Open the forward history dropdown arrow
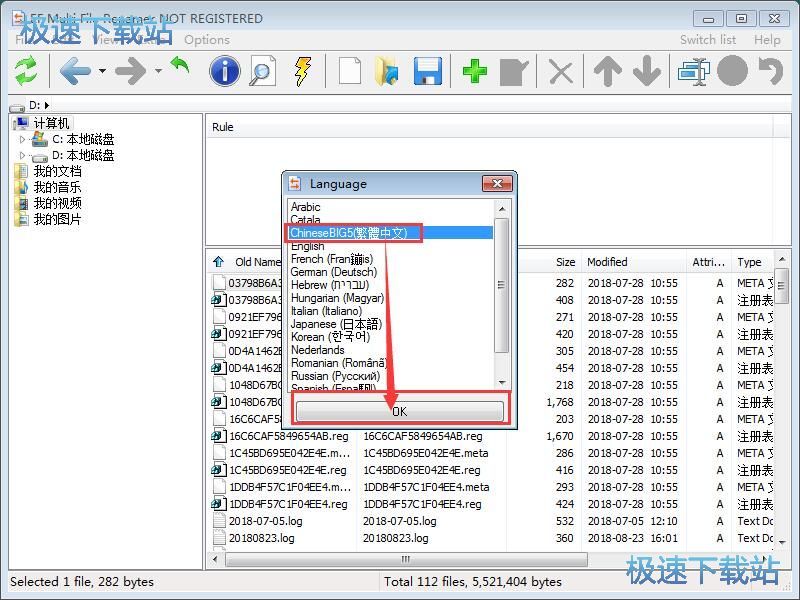The height and width of the screenshot is (600, 800). (x=159, y=71)
